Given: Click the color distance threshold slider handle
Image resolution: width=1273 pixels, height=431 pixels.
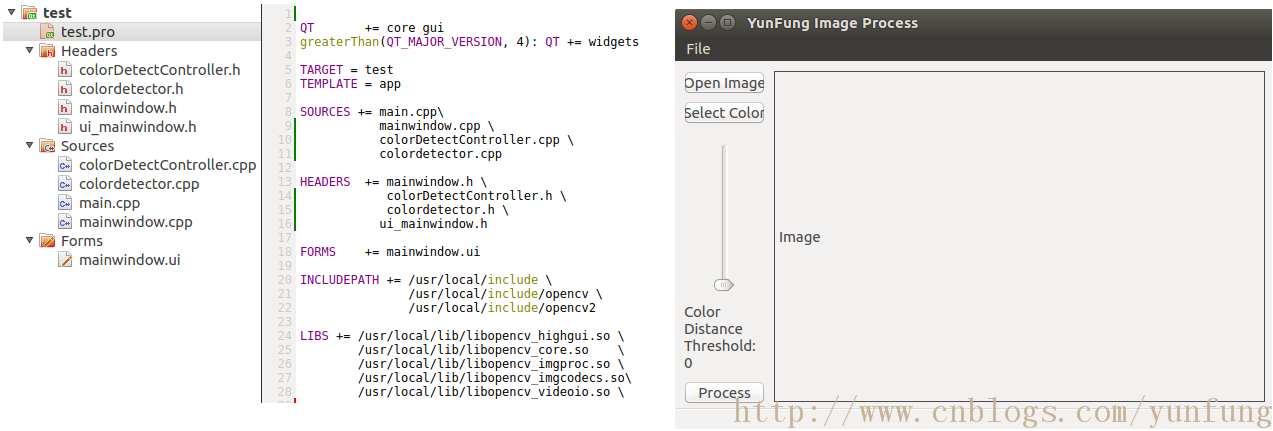Looking at the screenshot, I should 724,285.
